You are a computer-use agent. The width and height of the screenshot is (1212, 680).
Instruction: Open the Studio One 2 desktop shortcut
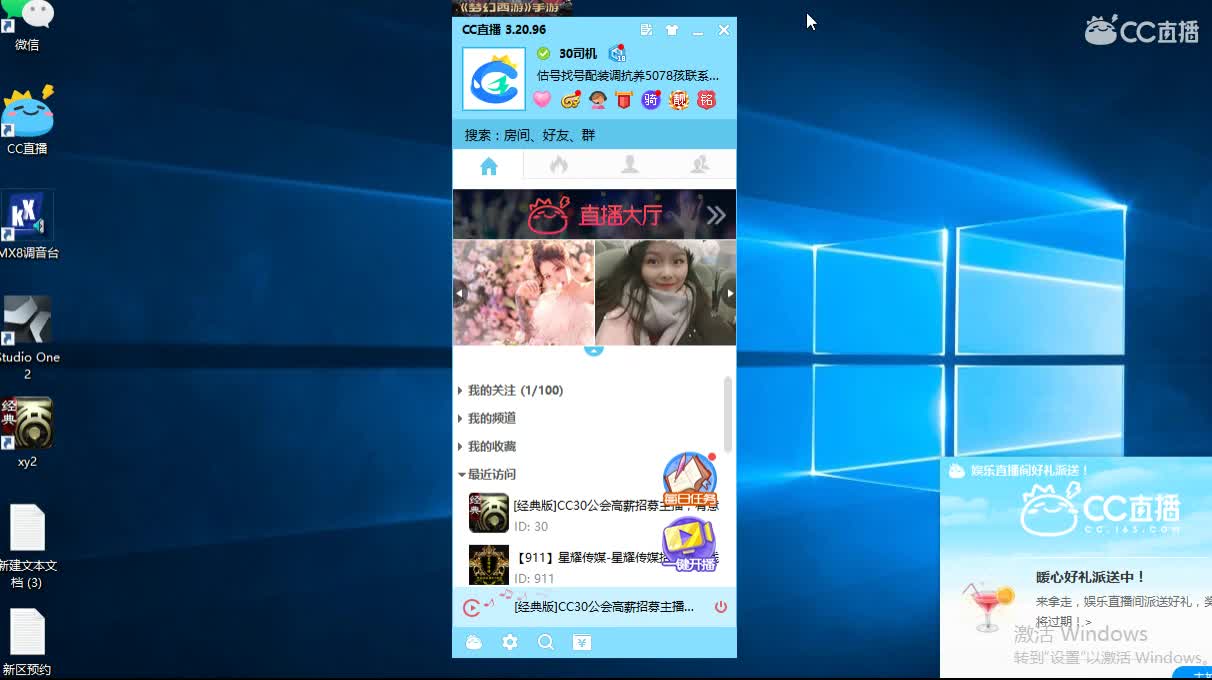pyautogui.click(x=28, y=338)
